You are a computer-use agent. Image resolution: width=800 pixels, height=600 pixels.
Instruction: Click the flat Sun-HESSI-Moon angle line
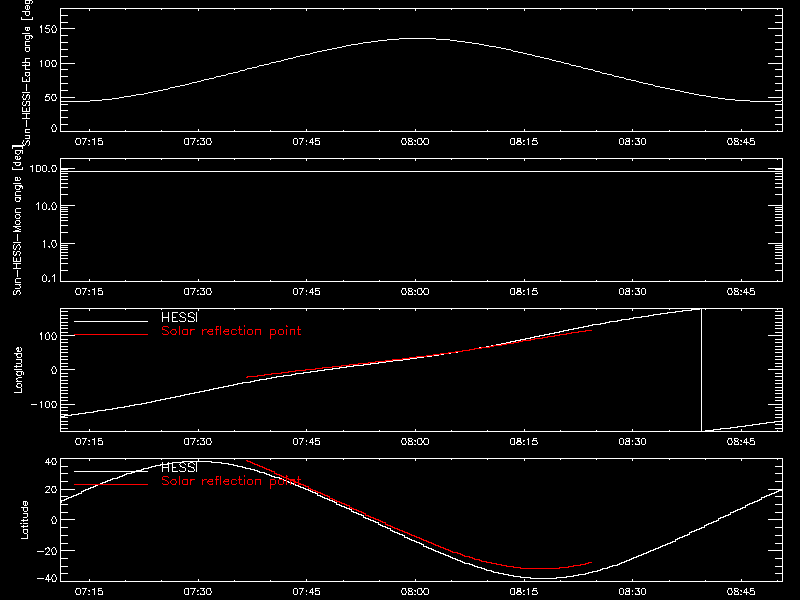(421, 171)
